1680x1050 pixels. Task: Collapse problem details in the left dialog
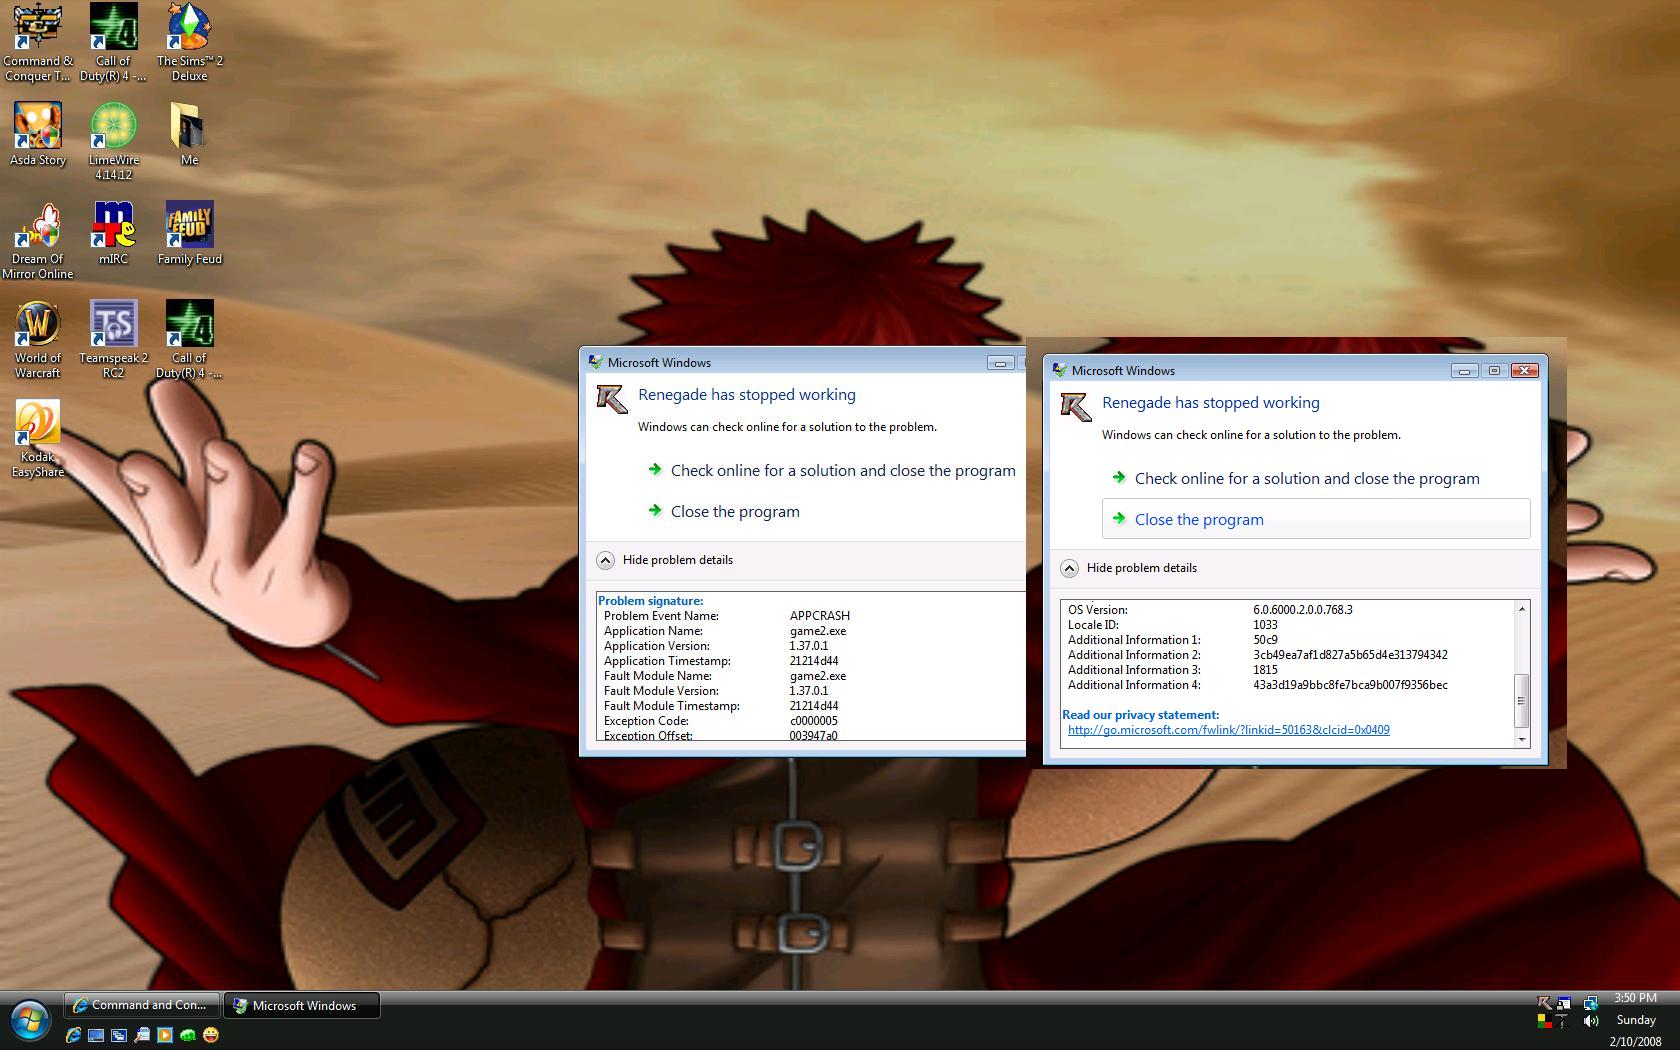pos(605,560)
